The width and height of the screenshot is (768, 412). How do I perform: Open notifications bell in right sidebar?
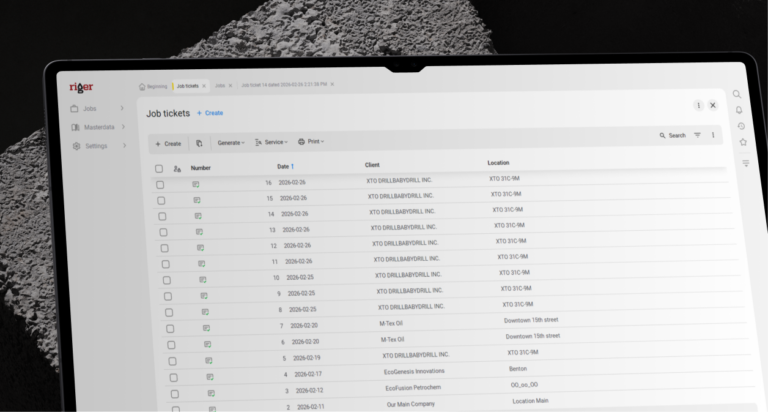pyautogui.click(x=739, y=110)
